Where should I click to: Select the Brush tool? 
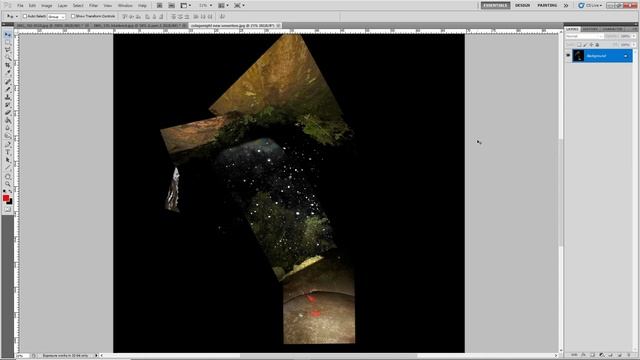click(x=8, y=89)
